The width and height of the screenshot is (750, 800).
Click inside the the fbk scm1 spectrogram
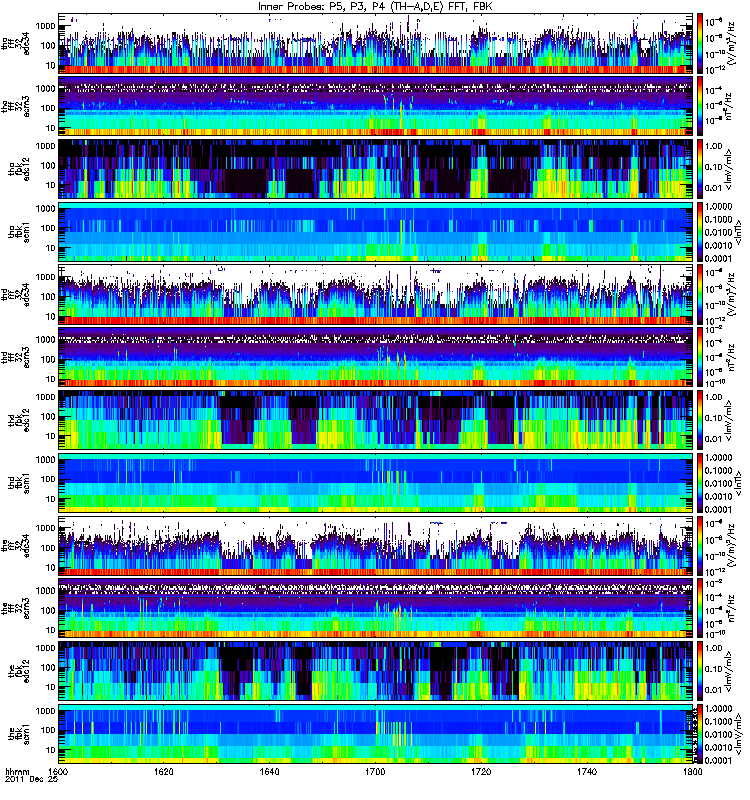click(x=375, y=734)
